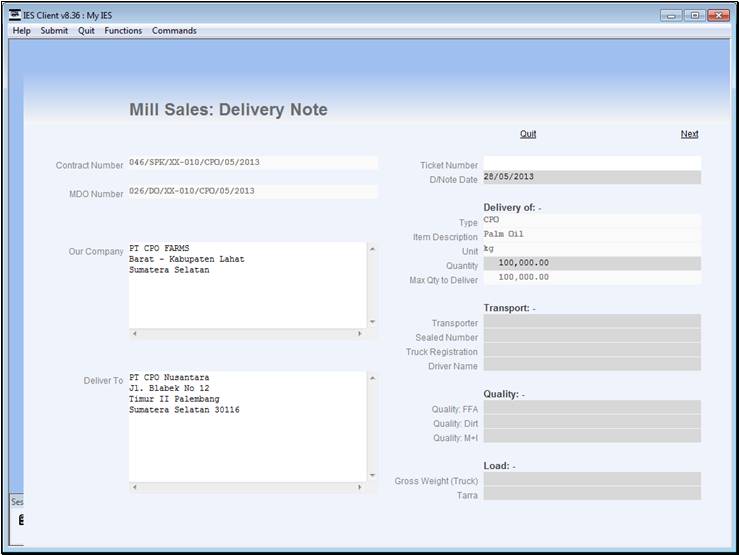Image resolution: width=739 pixels, height=555 pixels.
Task: Click the D/Note Date field
Action: [592, 177]
